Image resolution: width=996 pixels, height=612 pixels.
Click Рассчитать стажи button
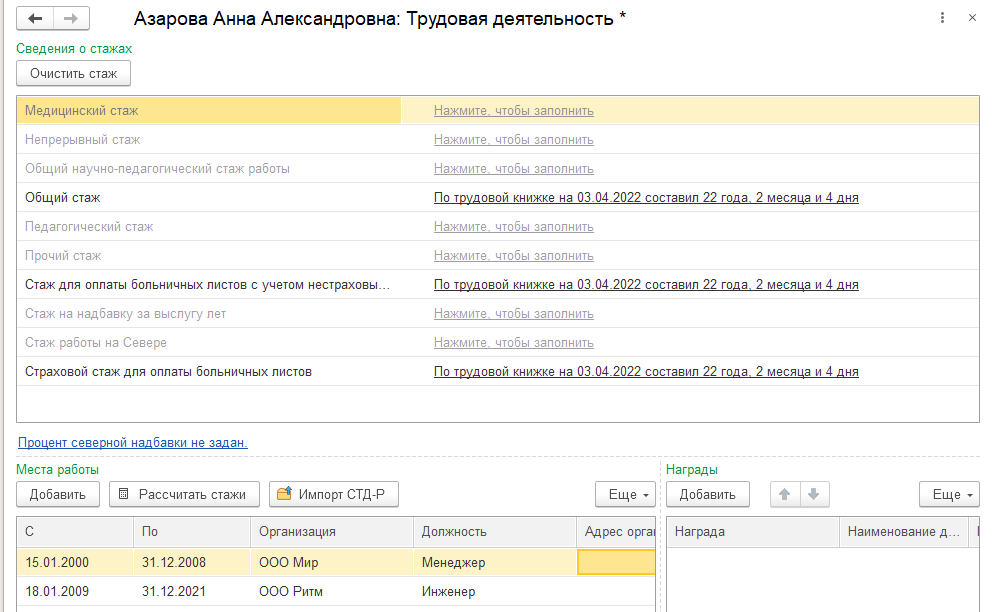(x=185, y=494)
